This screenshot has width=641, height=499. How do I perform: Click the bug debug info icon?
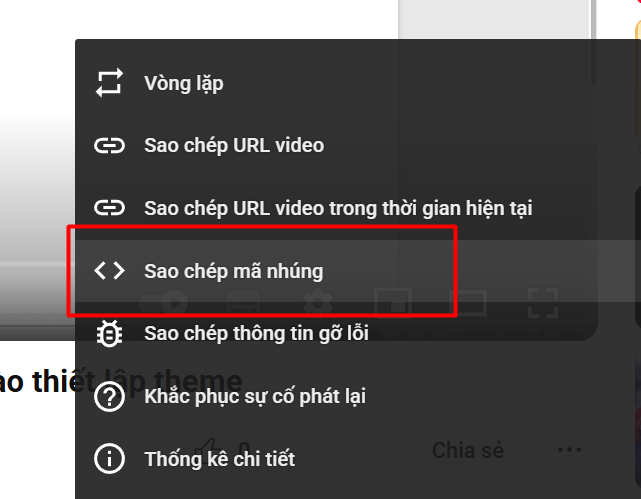coord(109,333)
